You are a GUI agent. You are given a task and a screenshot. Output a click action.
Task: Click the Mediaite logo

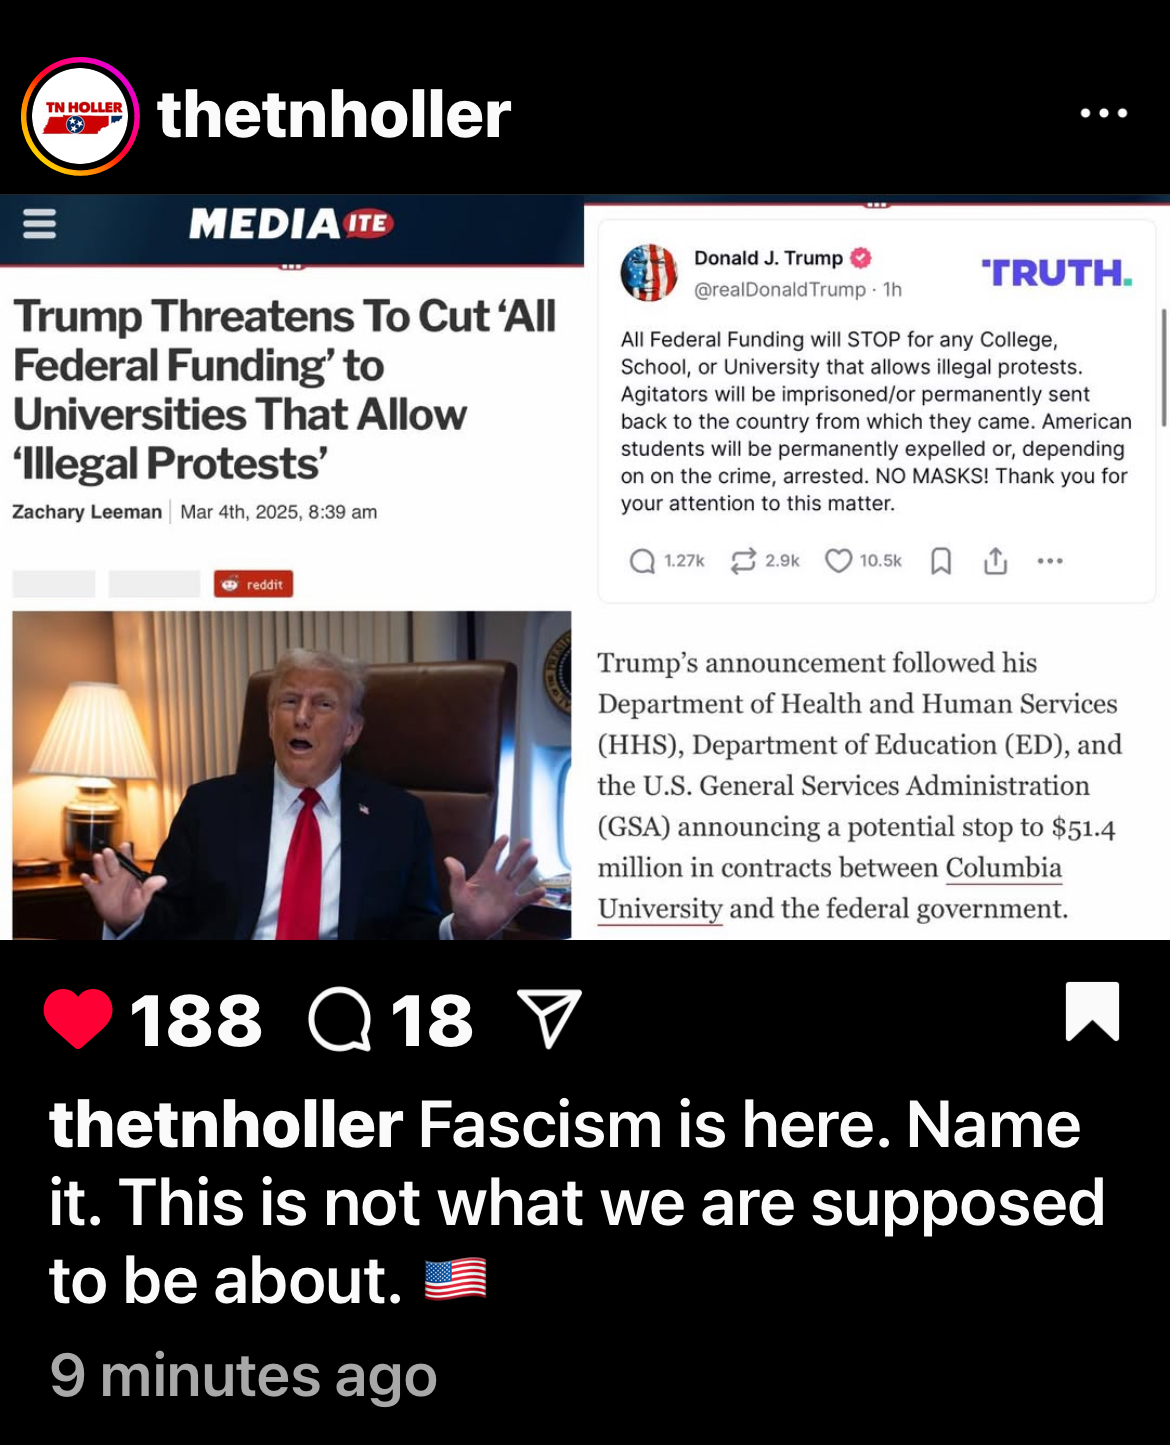tap(291, 223)
